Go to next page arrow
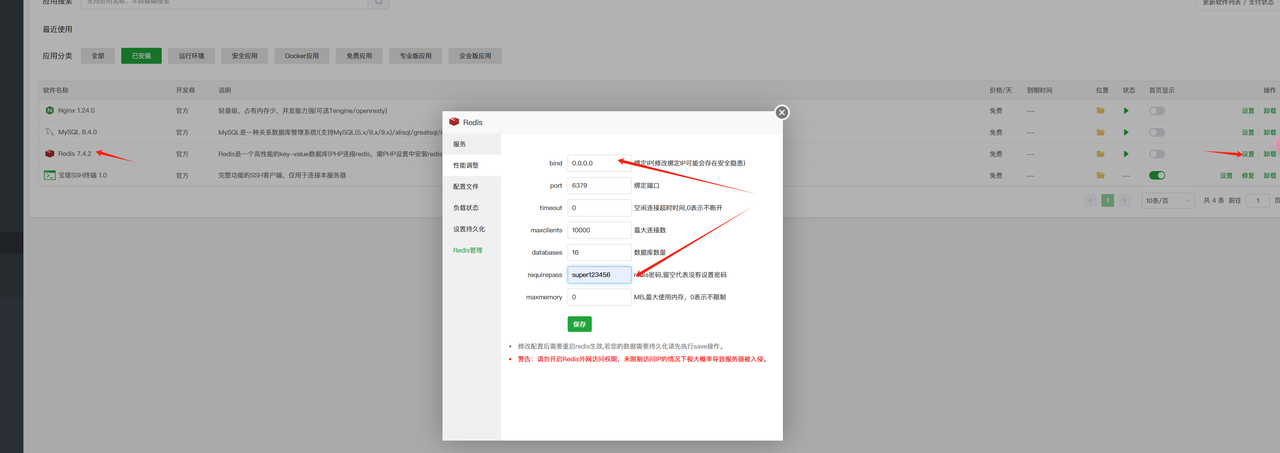Image resolution: width=1280 pixels, height=453 pixels. point(1123,200)
